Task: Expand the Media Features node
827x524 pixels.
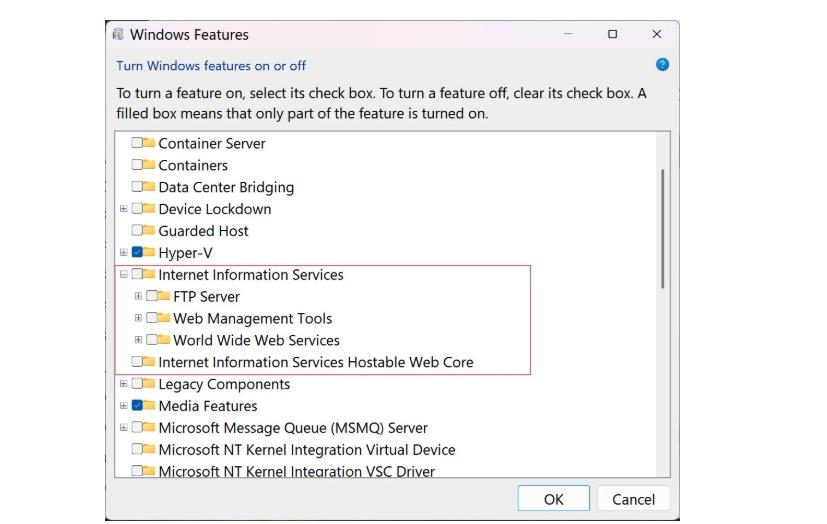Action: tap(123, 405)
